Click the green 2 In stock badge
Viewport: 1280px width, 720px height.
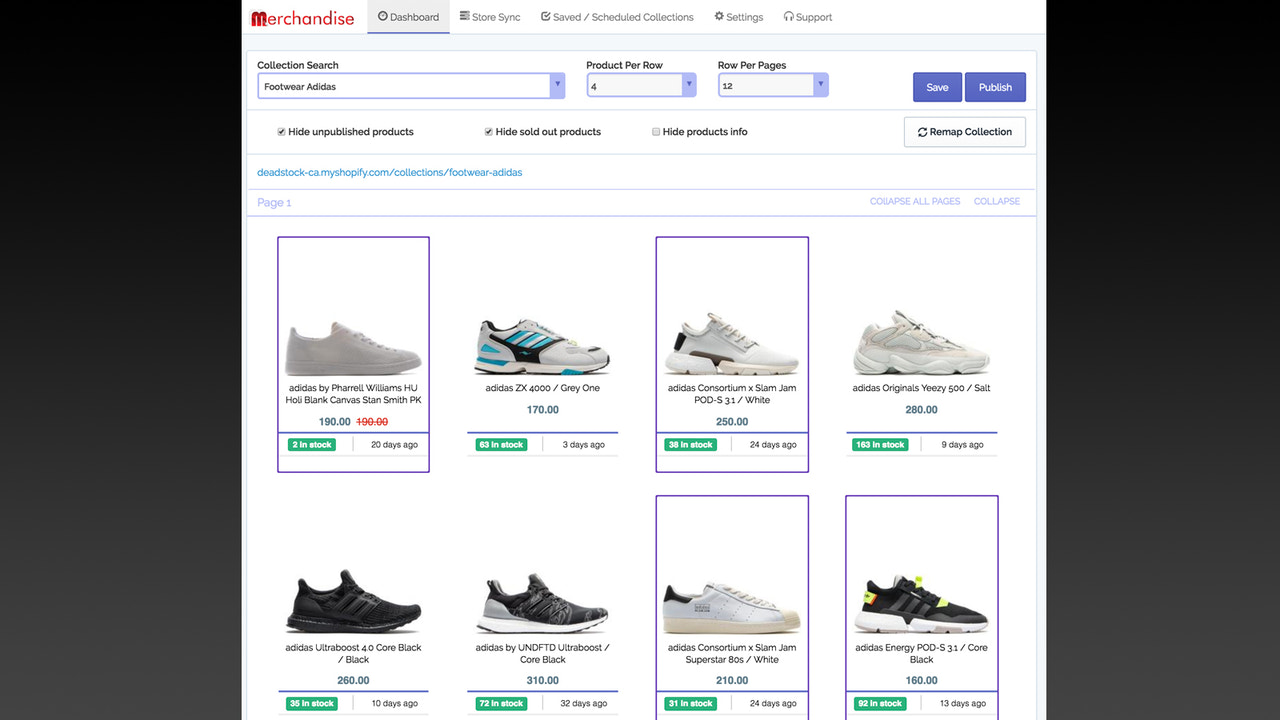coord(311,444)
